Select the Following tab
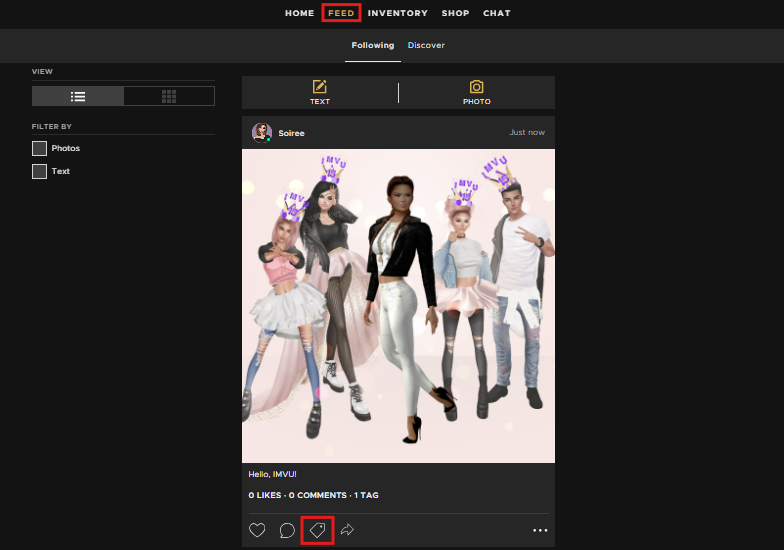The height and width of the screenshot is (550, 784). [x=372, y=45]
